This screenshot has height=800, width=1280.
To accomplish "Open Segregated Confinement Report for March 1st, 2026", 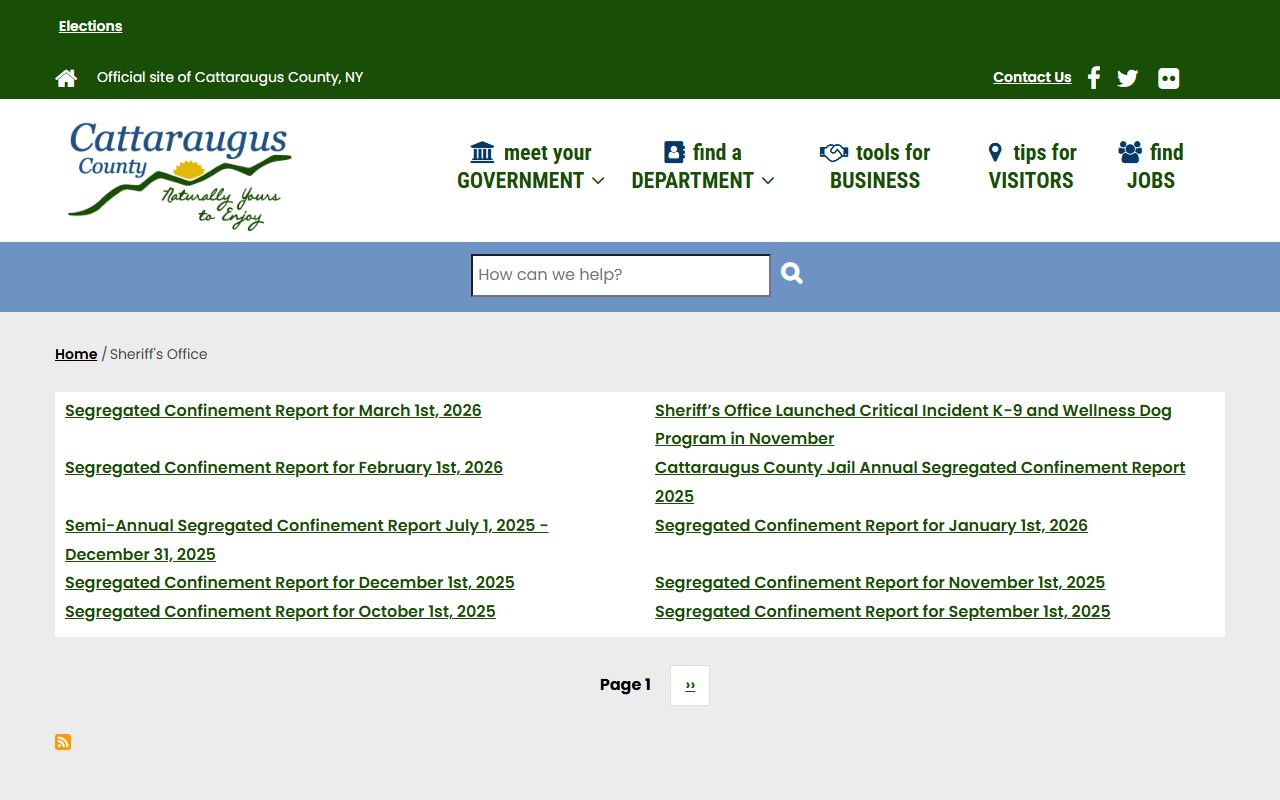I will [273, 410].
